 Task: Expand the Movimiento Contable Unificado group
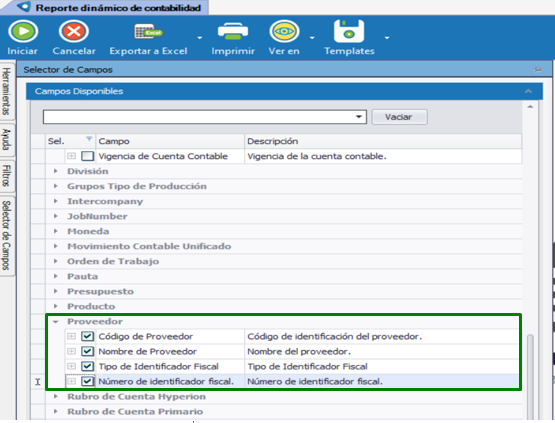(x=56, y=246)
